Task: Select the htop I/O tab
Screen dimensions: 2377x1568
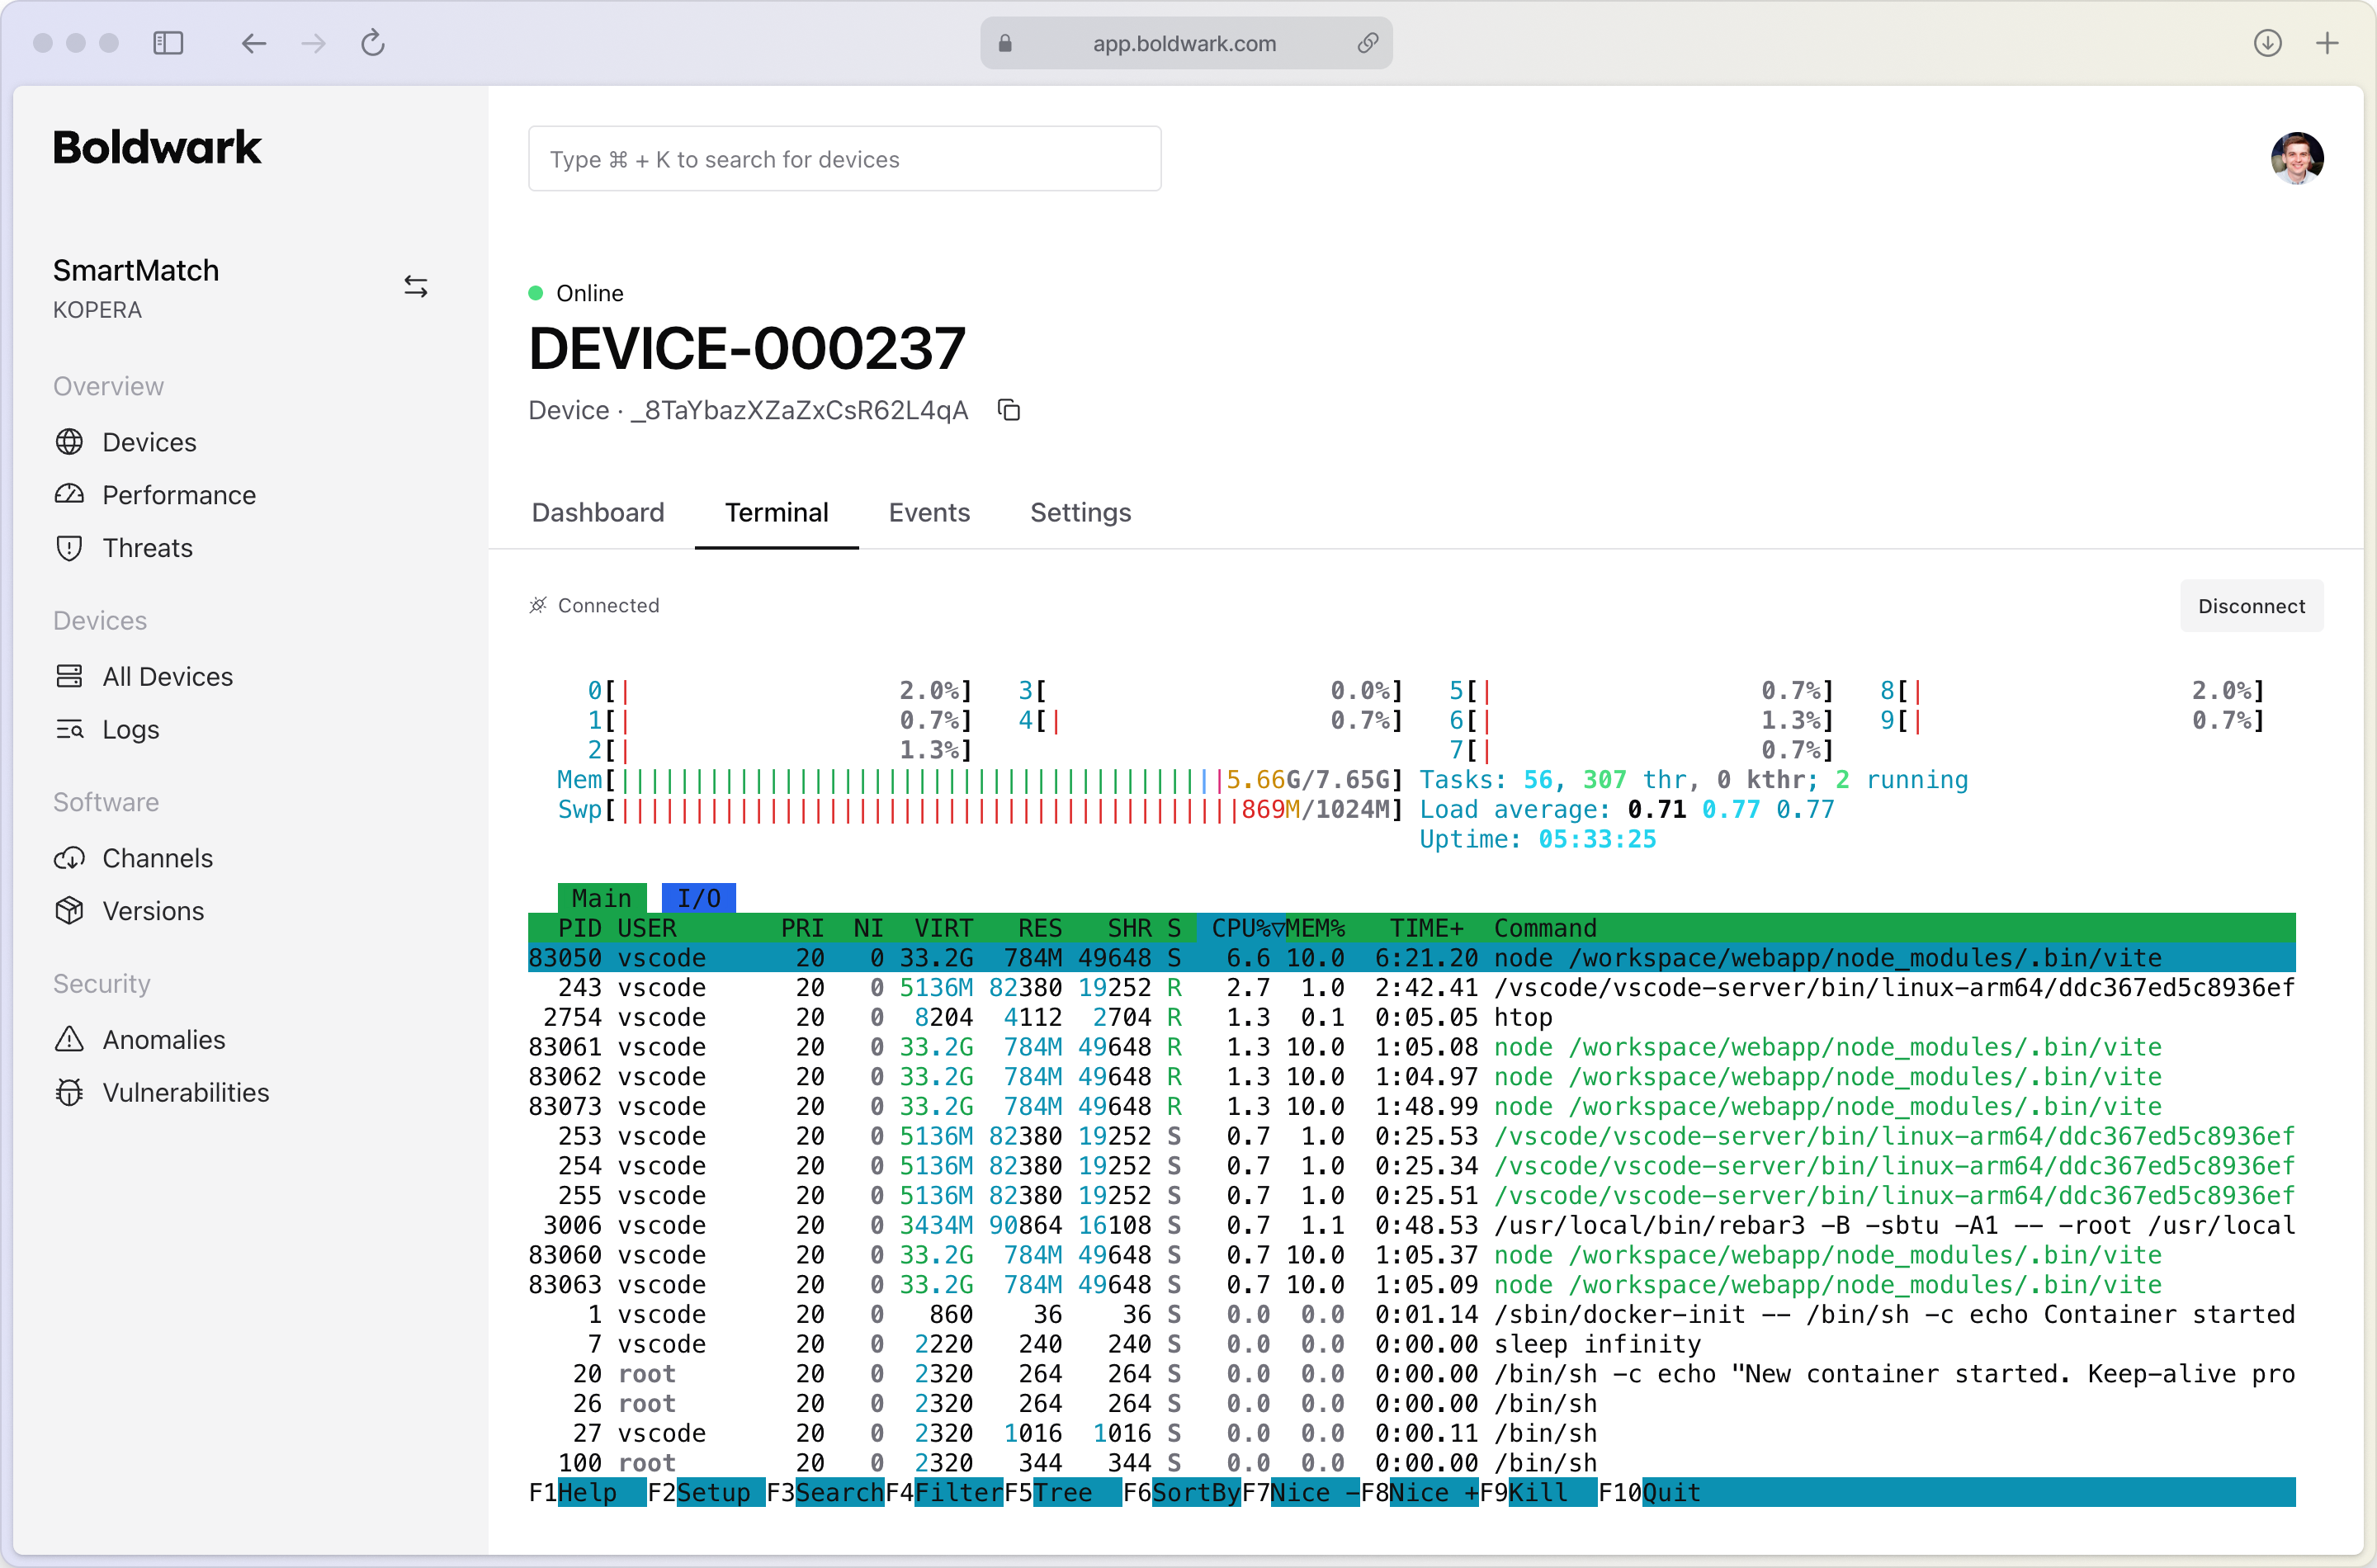Action: (698, 898)
